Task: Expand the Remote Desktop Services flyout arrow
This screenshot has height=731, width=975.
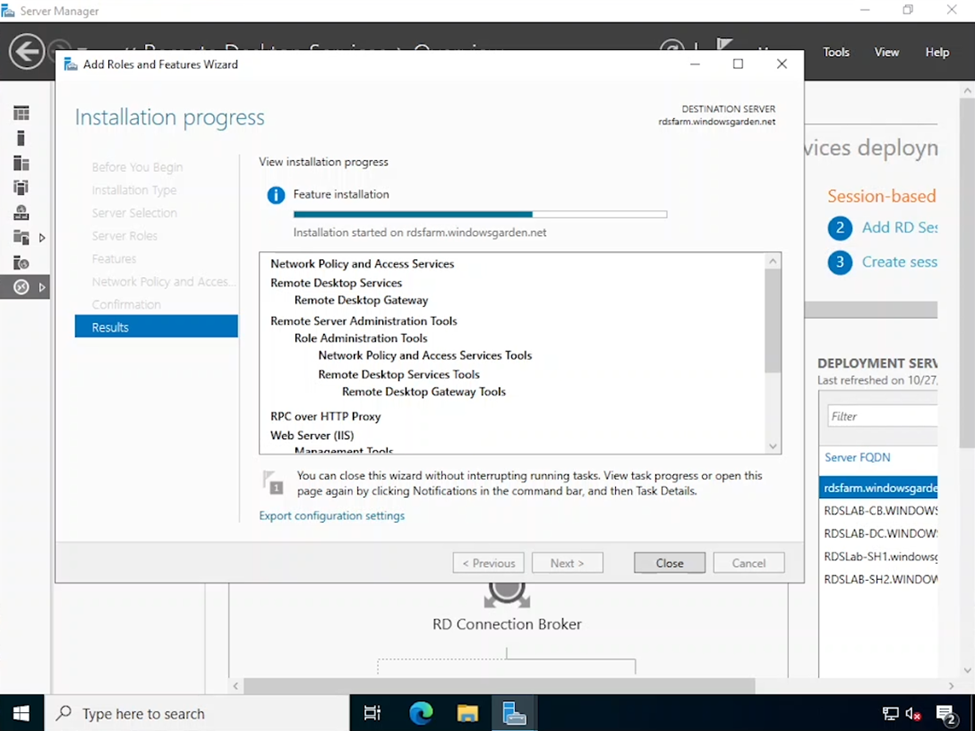Action: pos(42,285)
